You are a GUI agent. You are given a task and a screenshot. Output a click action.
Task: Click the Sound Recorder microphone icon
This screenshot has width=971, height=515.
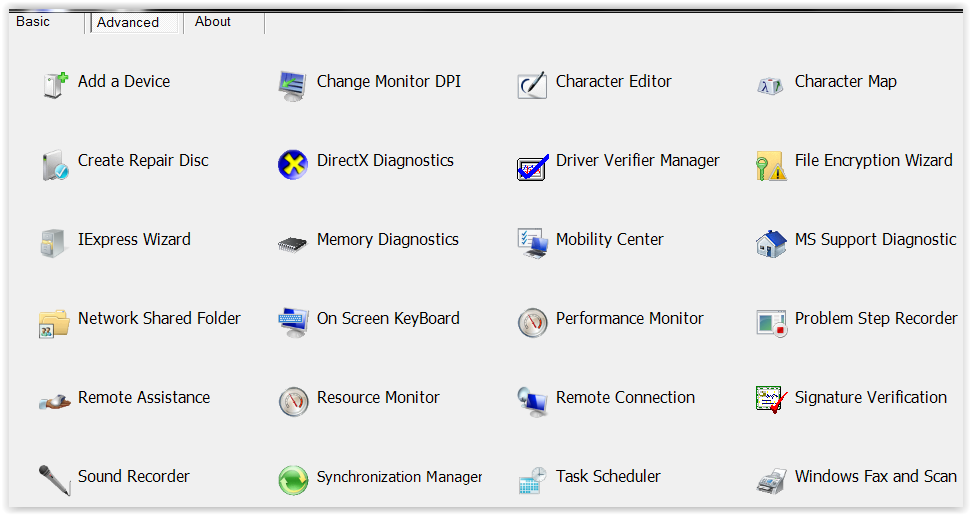coord(54,480)
